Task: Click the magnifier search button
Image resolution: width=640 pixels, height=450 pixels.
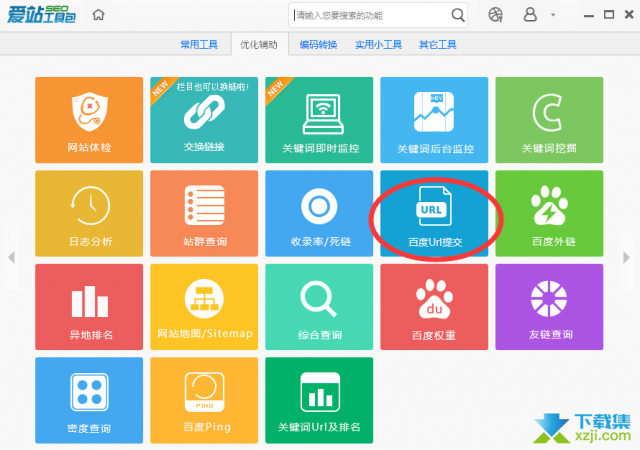Action: pos(458,15)
